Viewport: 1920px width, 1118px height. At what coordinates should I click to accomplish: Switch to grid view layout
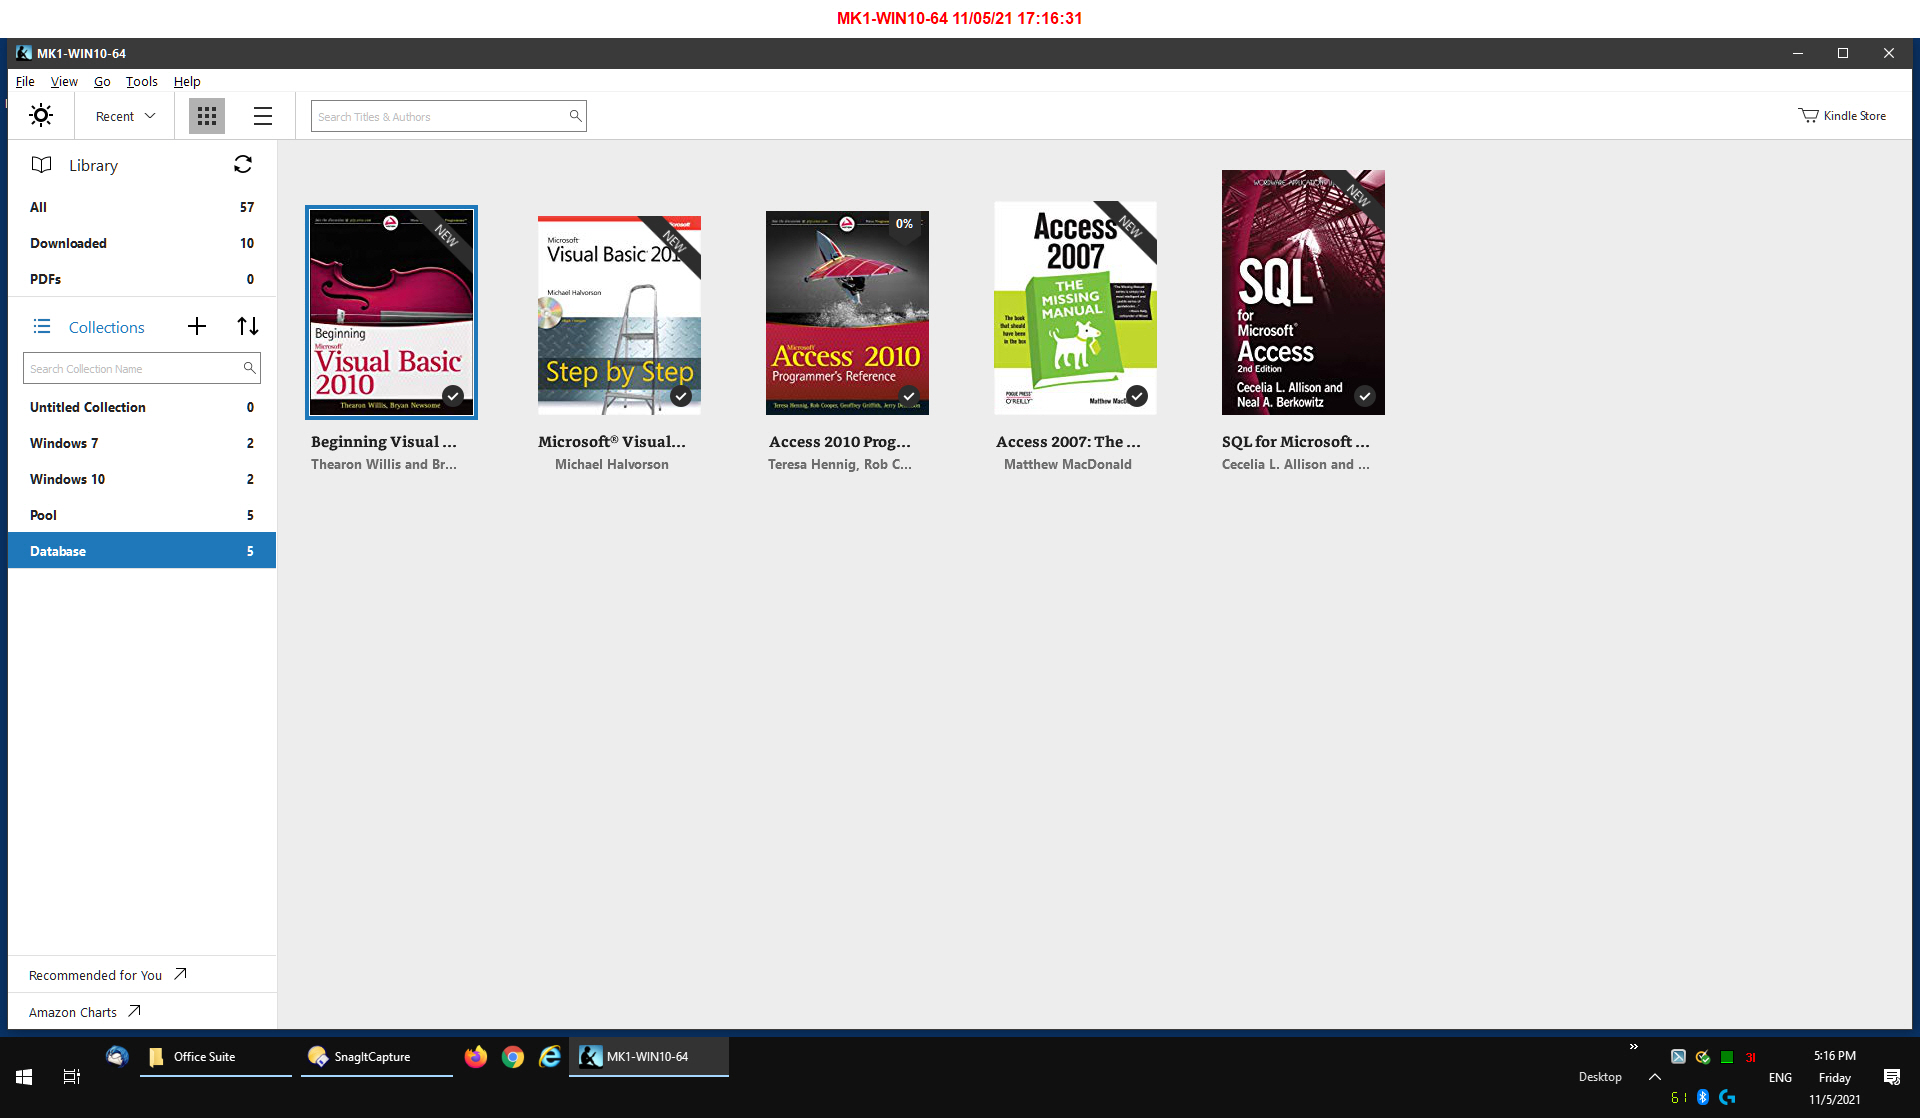tap(207, 116)
